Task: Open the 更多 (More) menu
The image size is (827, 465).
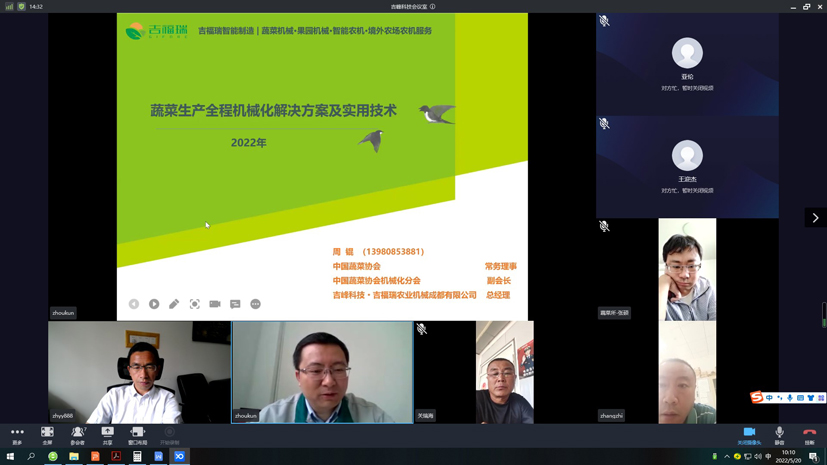Action: (x=17, y=435)
